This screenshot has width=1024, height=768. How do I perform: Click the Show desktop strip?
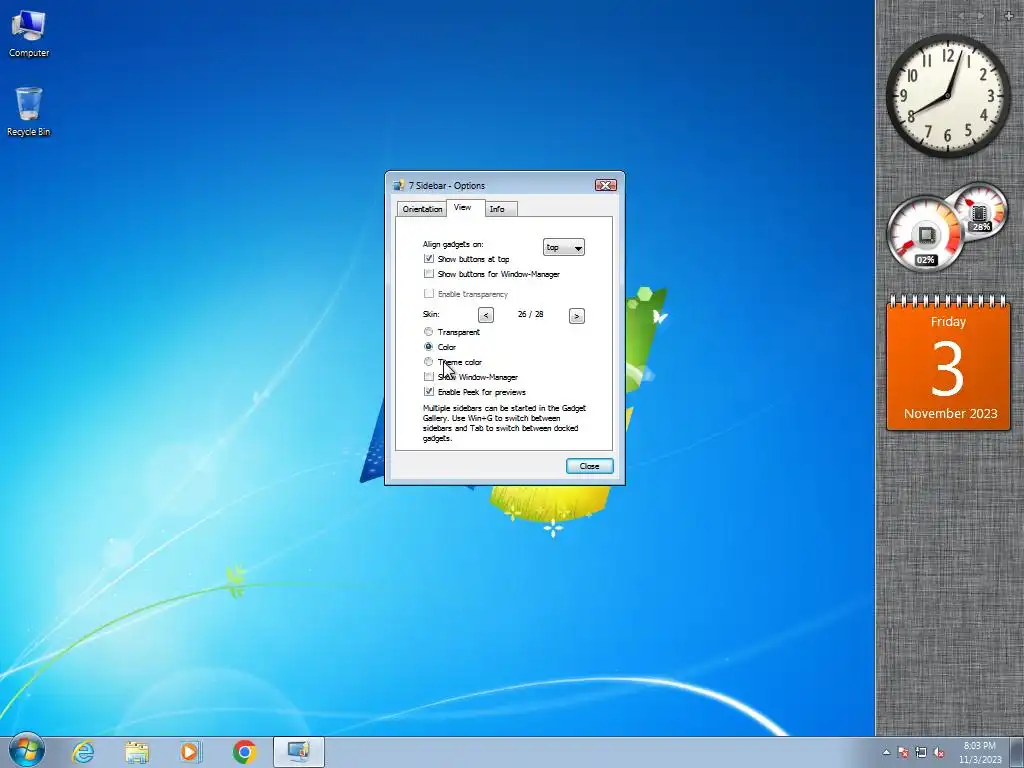(x=1017, y=752)
